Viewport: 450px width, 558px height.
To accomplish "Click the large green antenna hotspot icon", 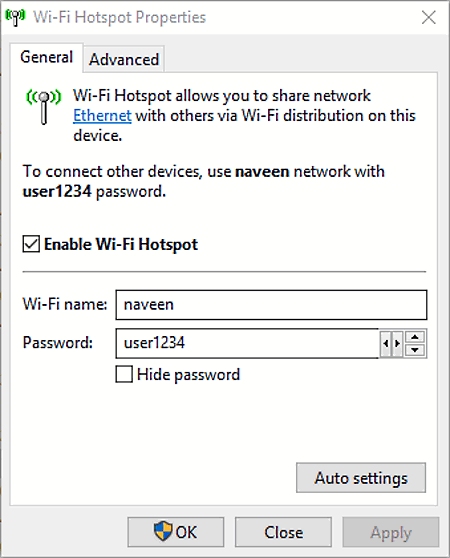I will coord(44,107).
